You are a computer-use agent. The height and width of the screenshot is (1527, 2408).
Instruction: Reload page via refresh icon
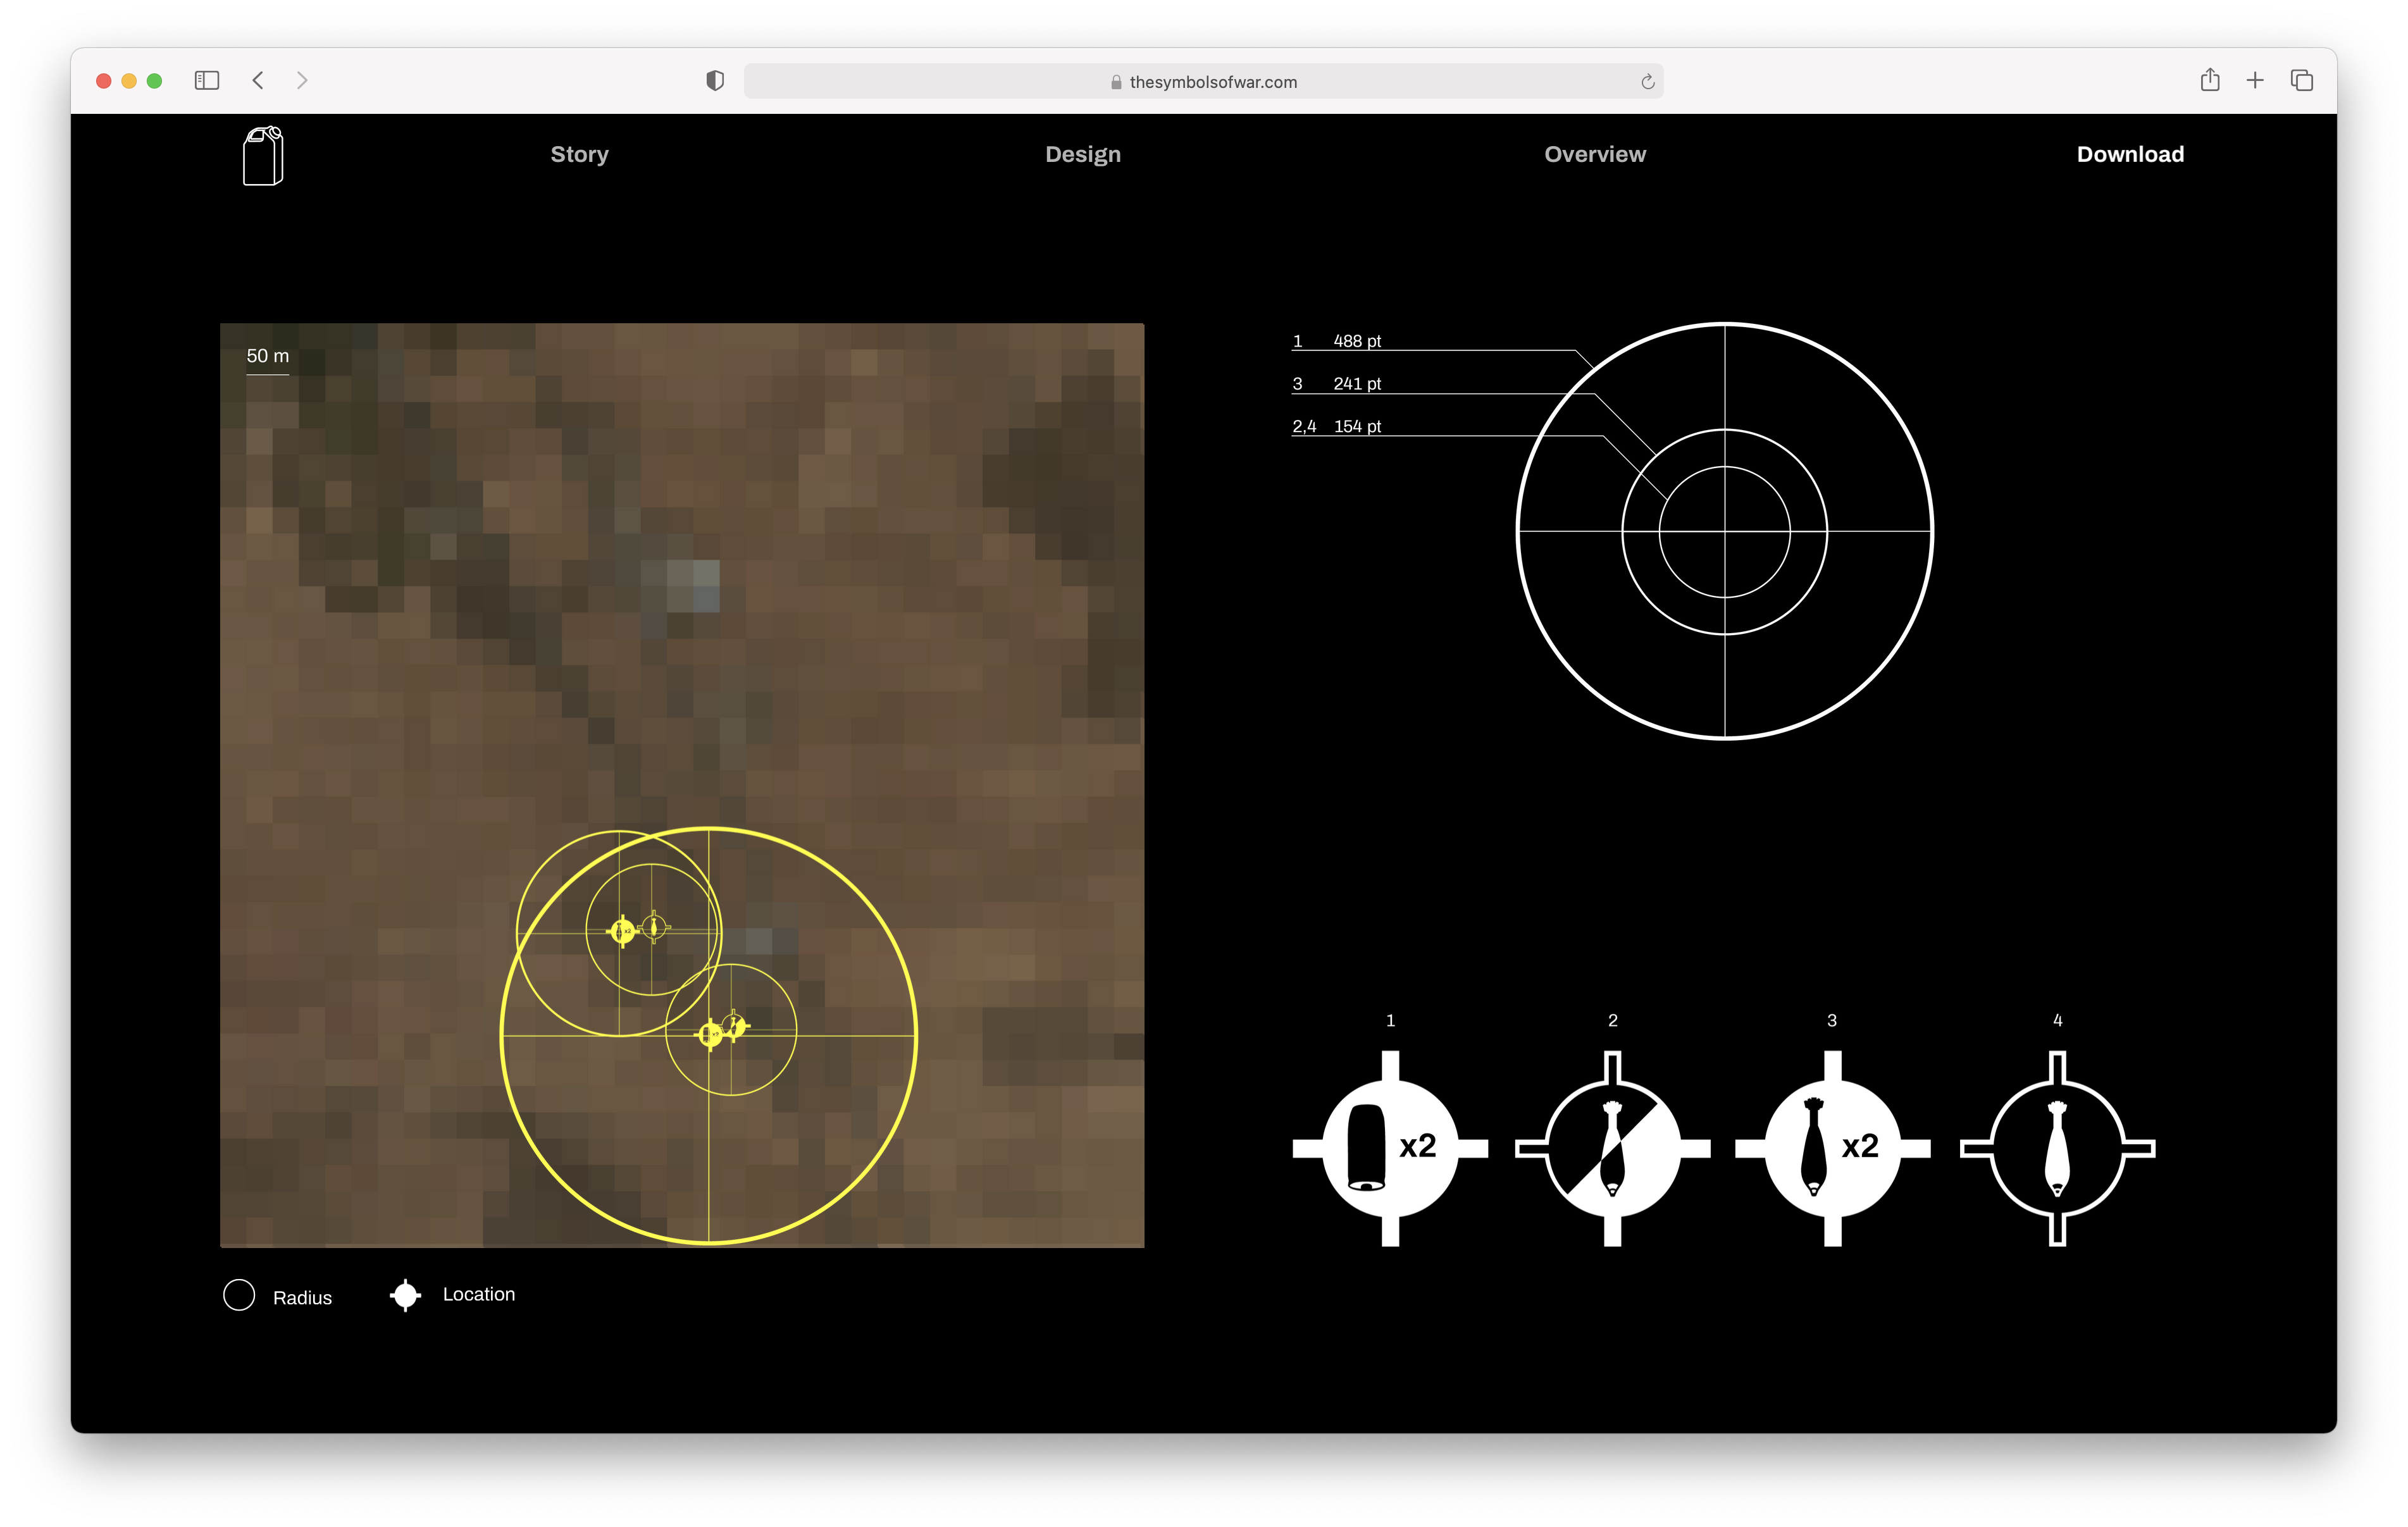point(1647,82)
